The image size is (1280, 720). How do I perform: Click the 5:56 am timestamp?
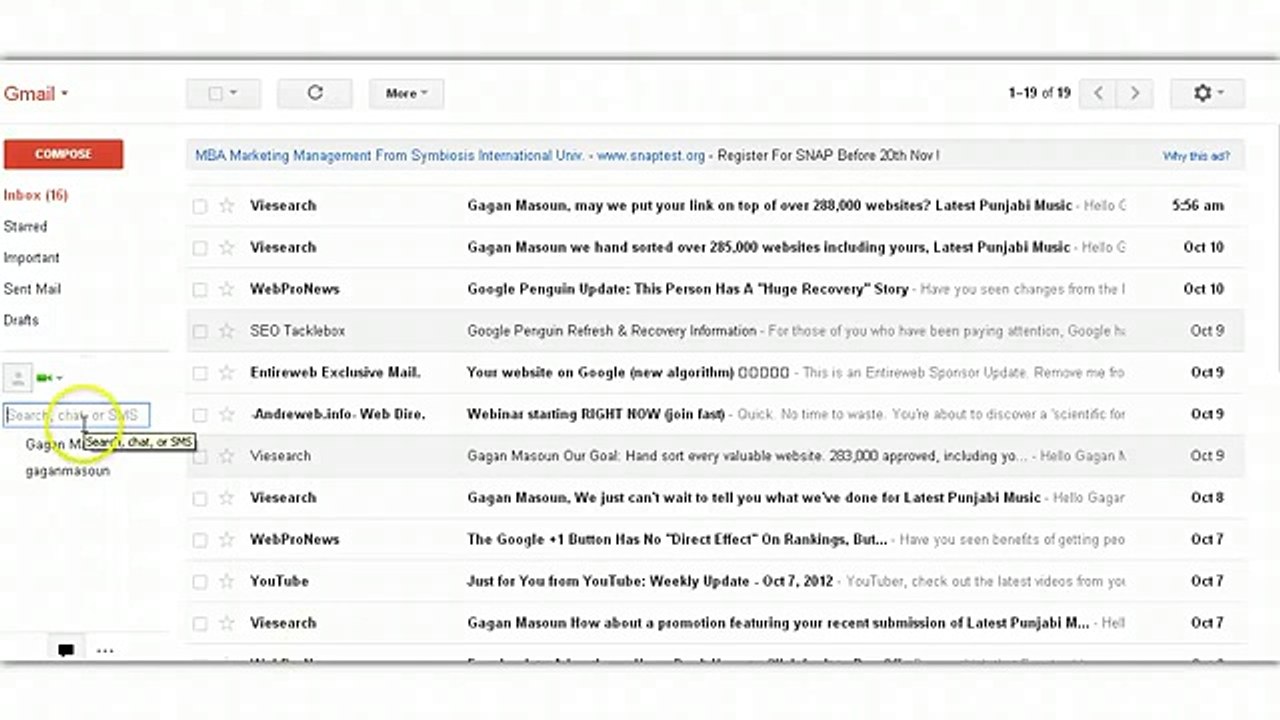(1198, 206)
